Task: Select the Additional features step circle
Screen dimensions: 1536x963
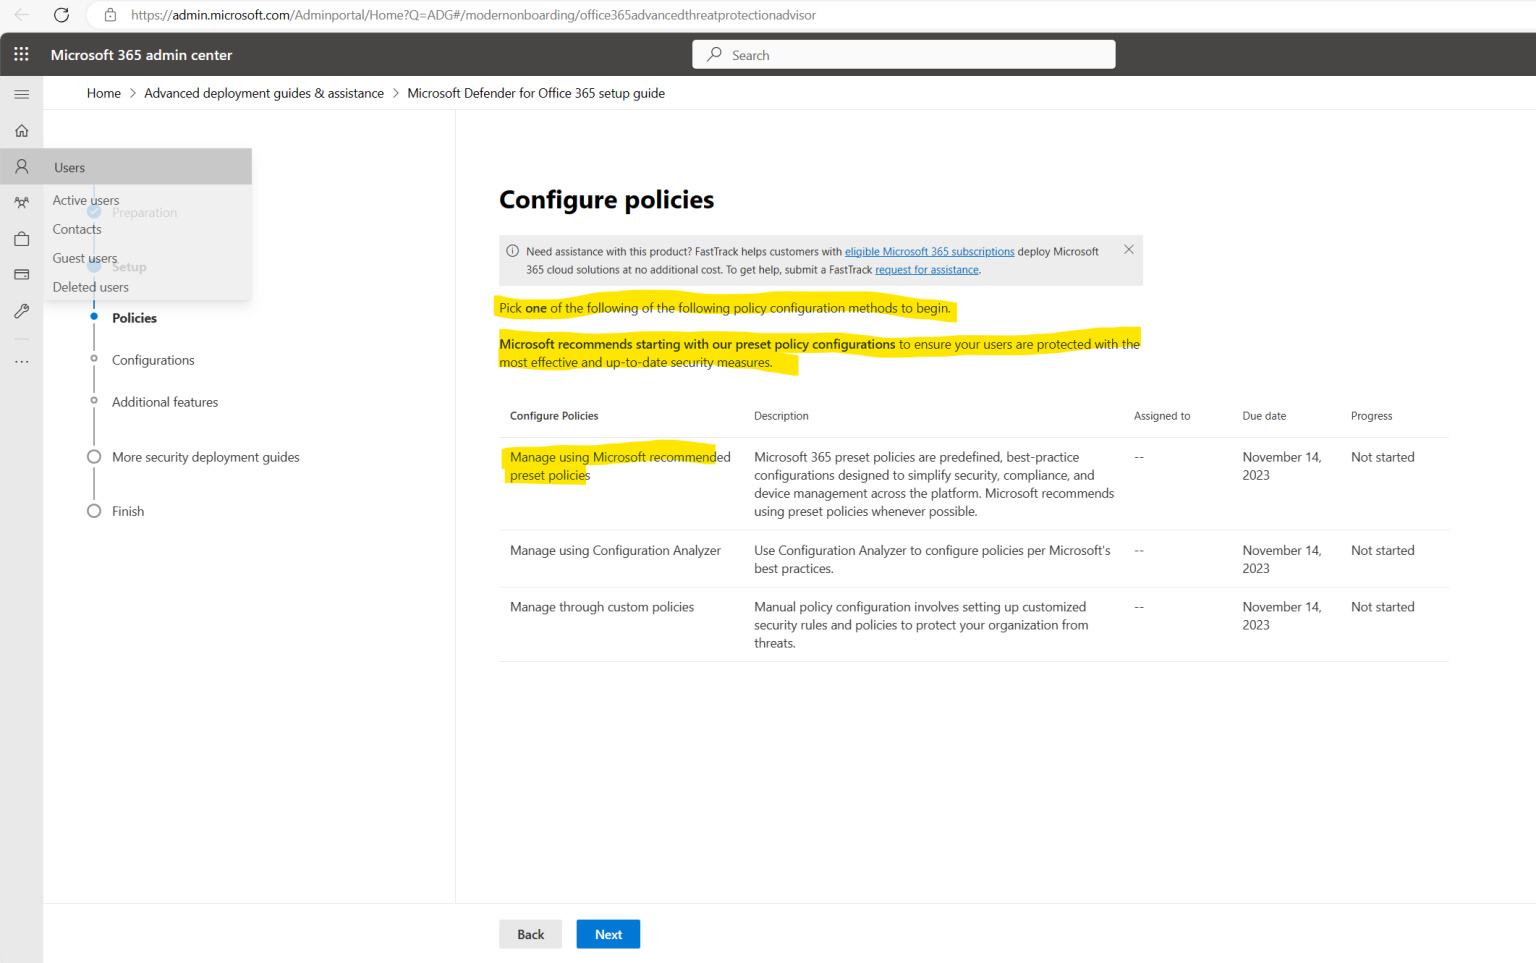Action: click(93, 401)
